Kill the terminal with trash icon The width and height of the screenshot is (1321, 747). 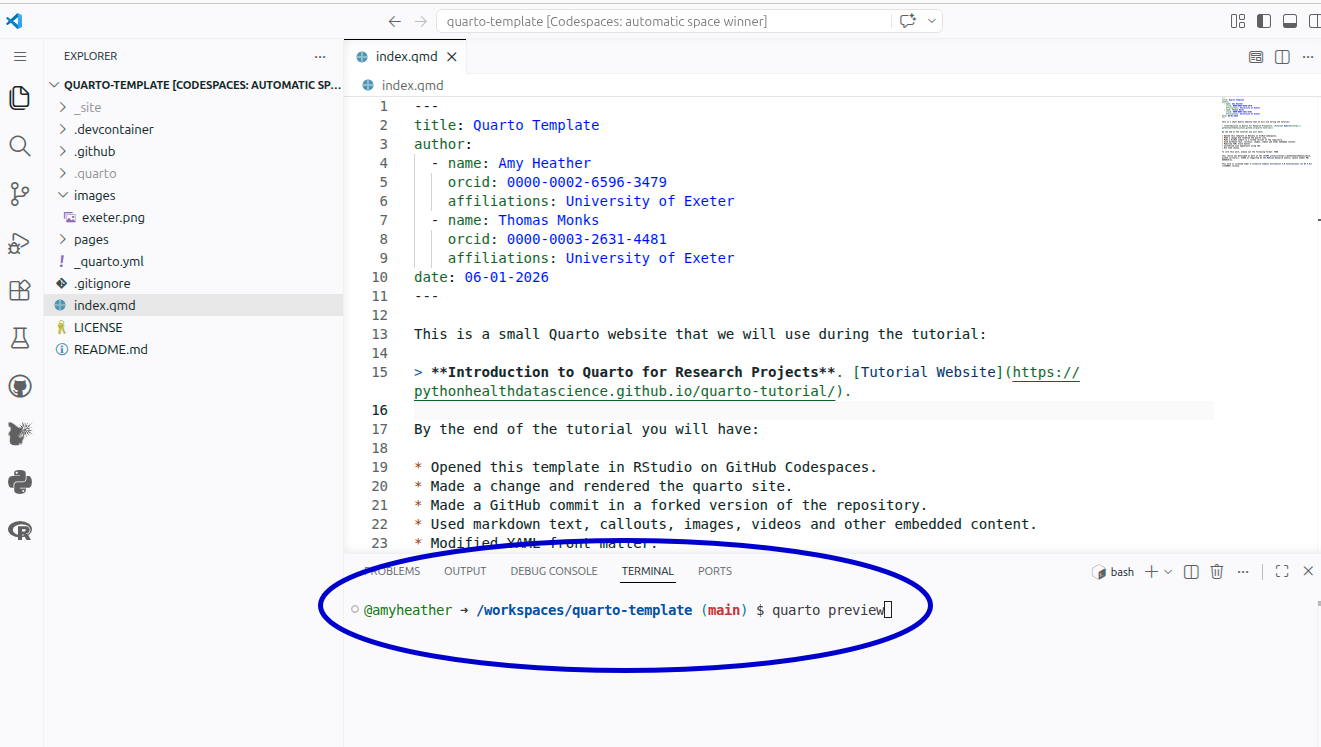click(x=1217, y=572)
